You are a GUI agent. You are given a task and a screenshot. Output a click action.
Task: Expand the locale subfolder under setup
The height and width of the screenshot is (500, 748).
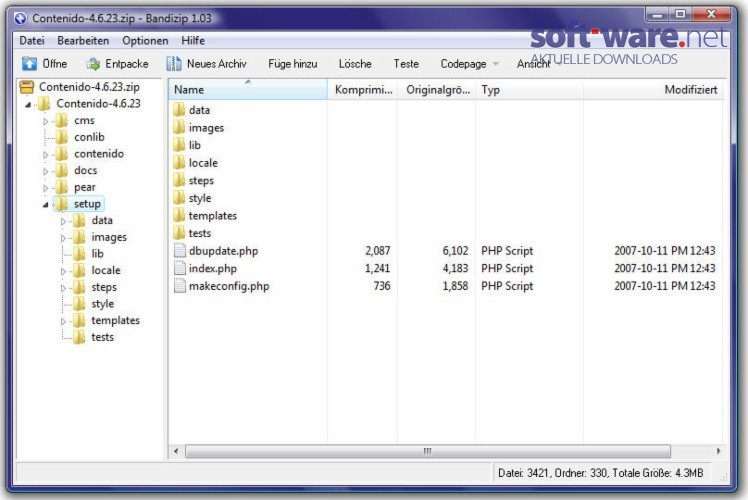(x=63, y=271)
